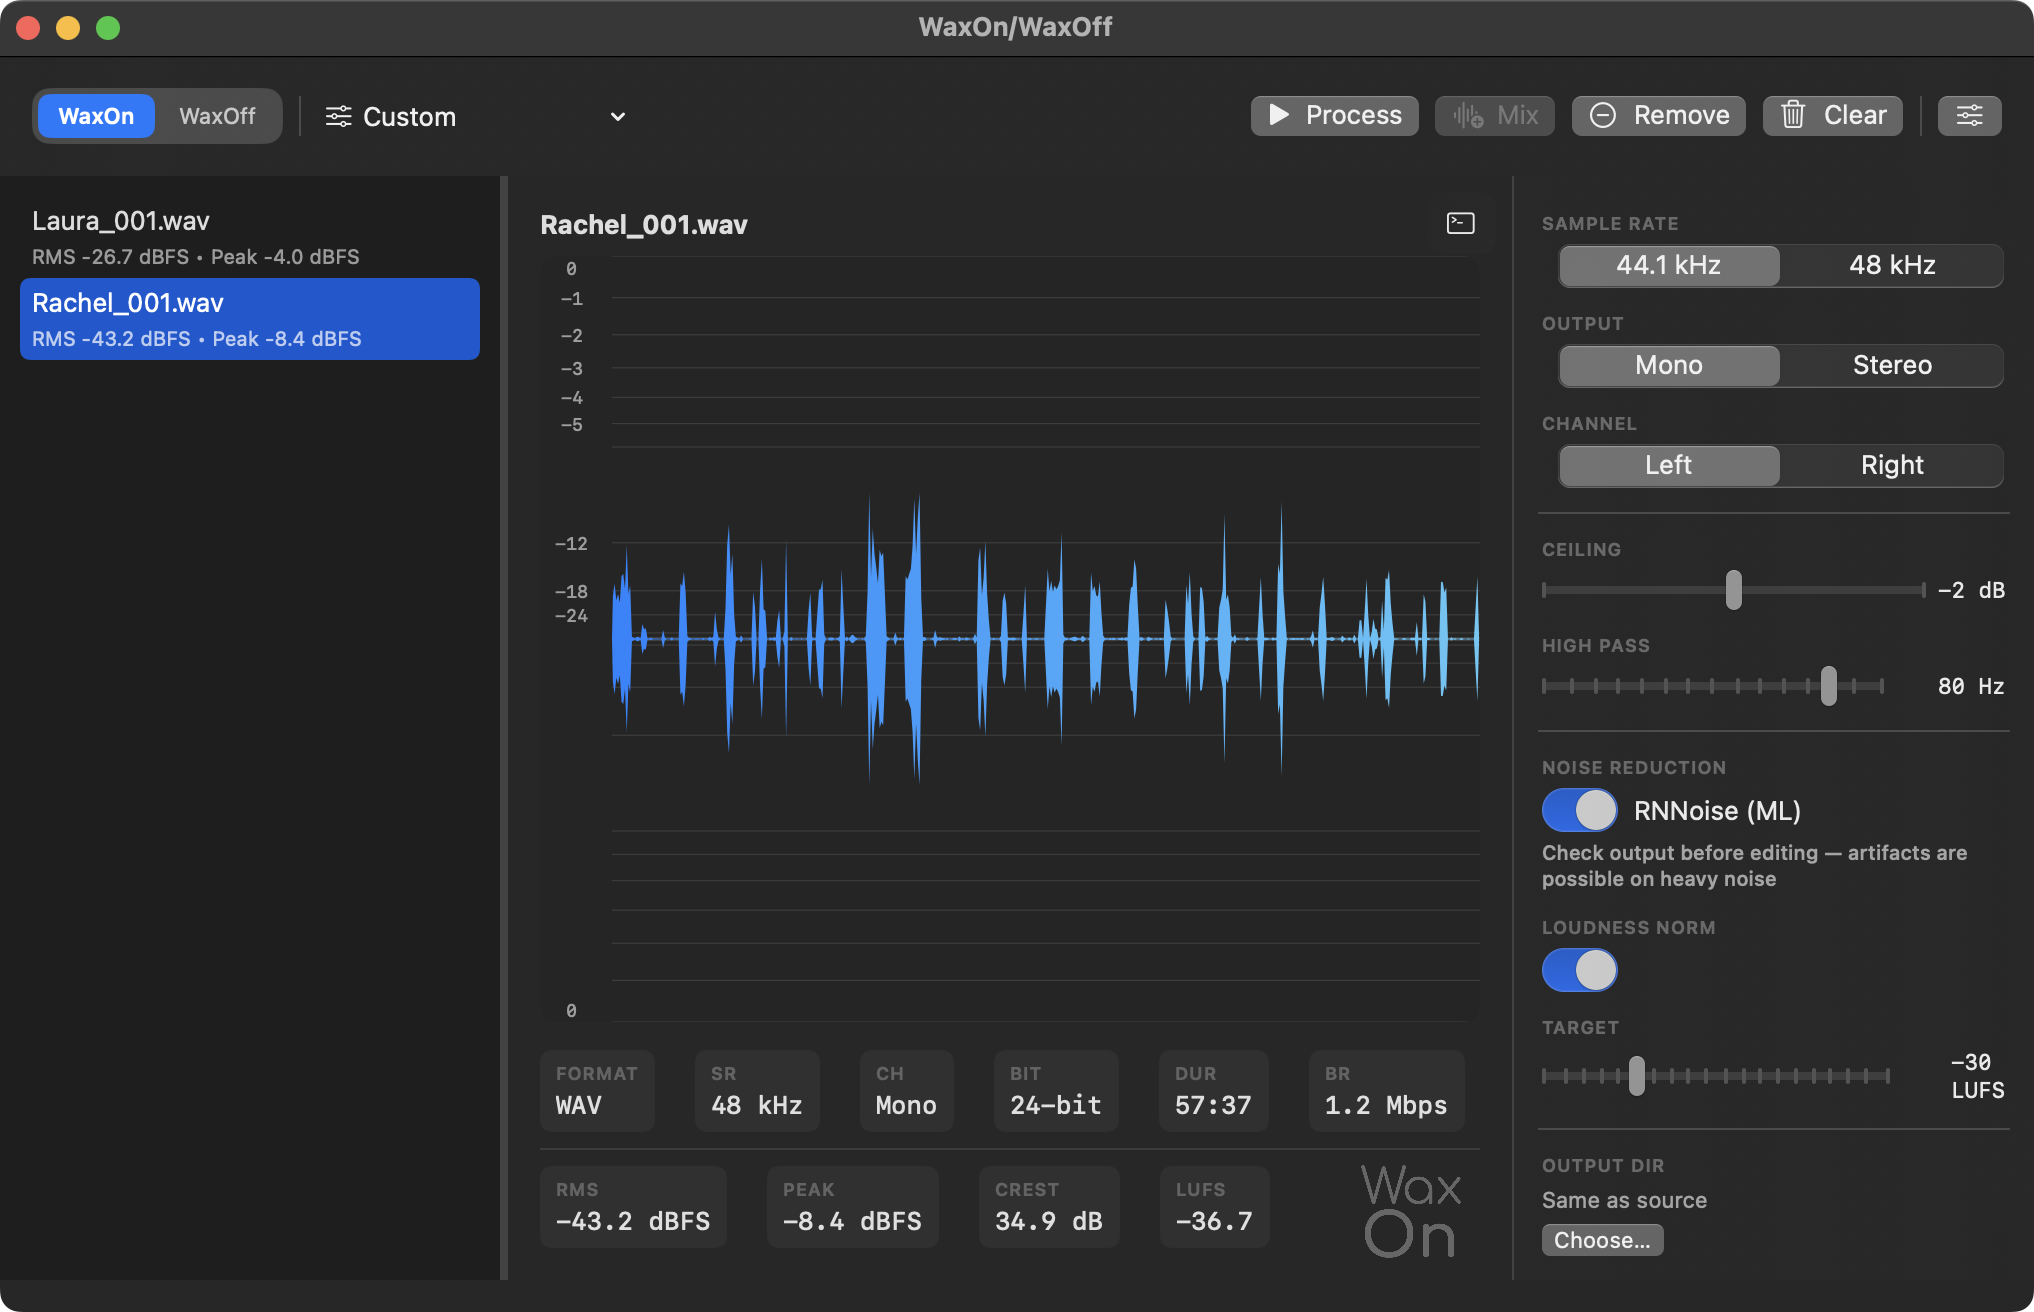
Task: Select Laura_001.wav in the file list
Action: pyautogui.click(x=200, y=235)
